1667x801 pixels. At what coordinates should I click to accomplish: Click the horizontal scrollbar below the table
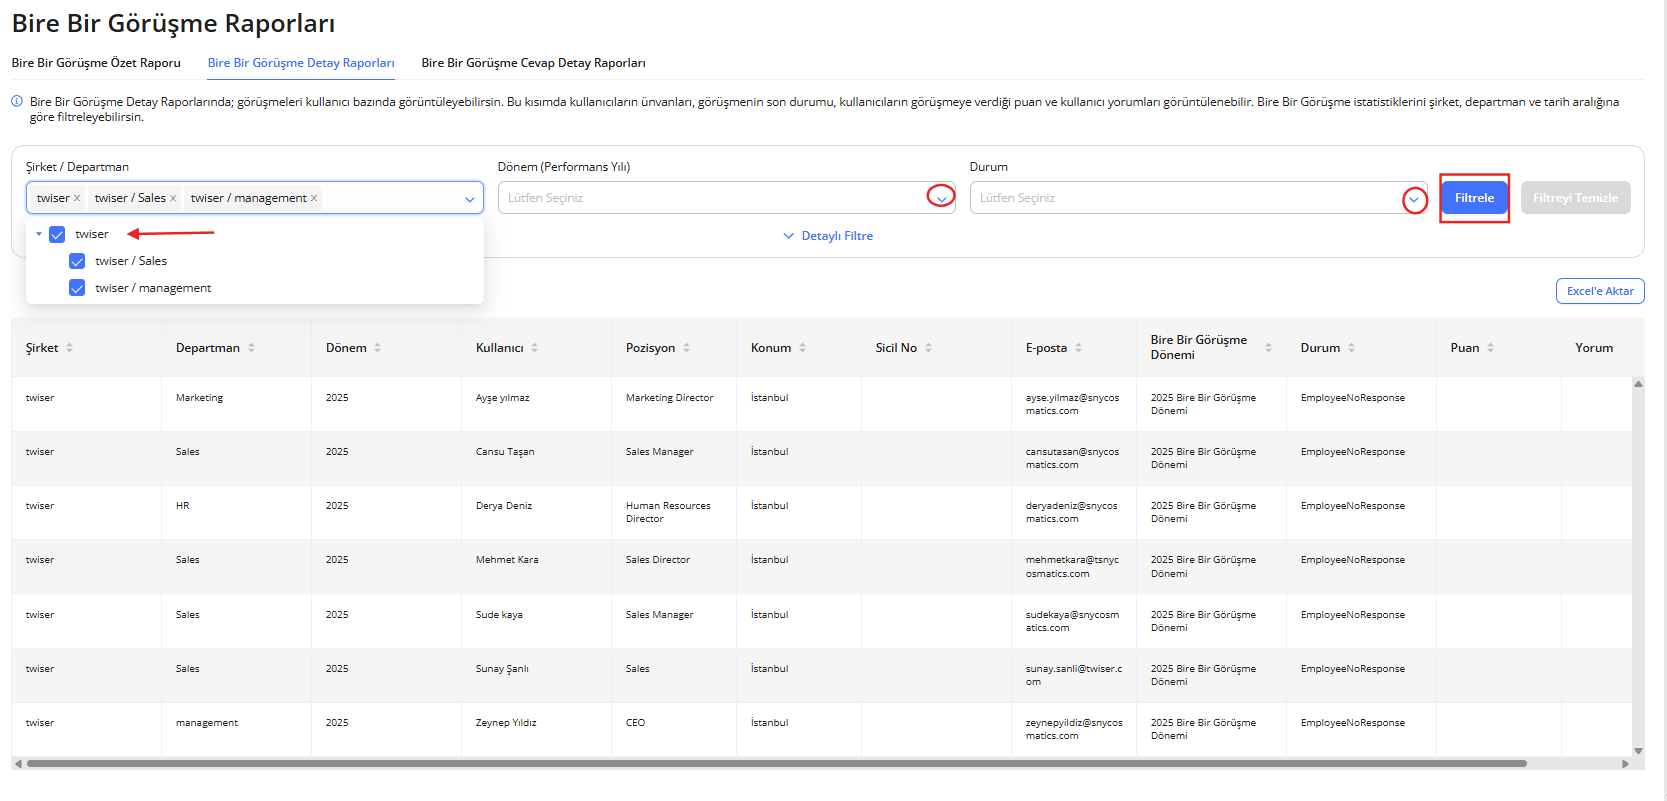click(776, 763)
